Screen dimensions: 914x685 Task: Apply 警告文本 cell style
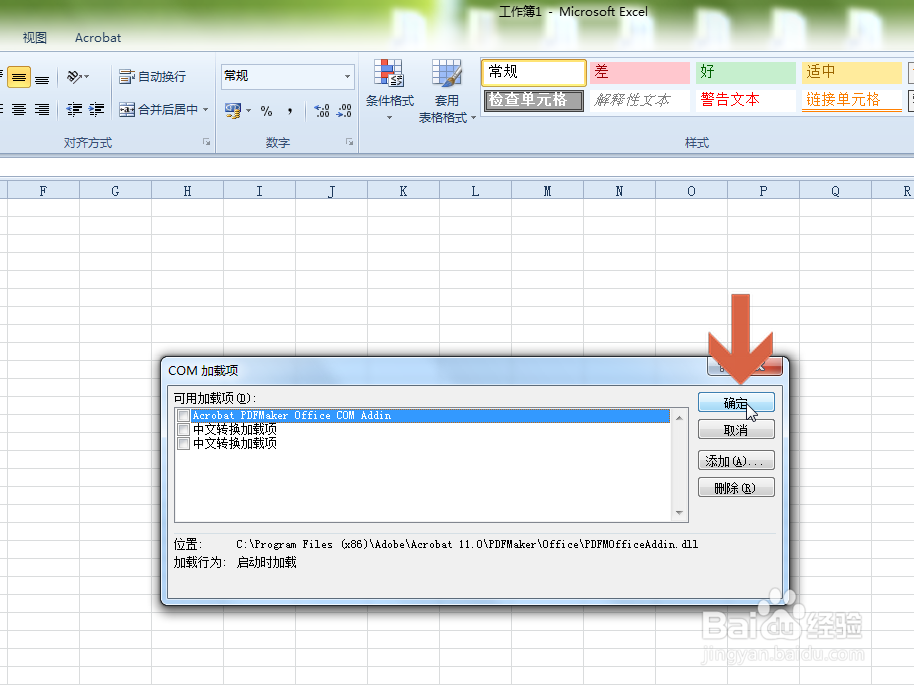click(x=746, y=100)
